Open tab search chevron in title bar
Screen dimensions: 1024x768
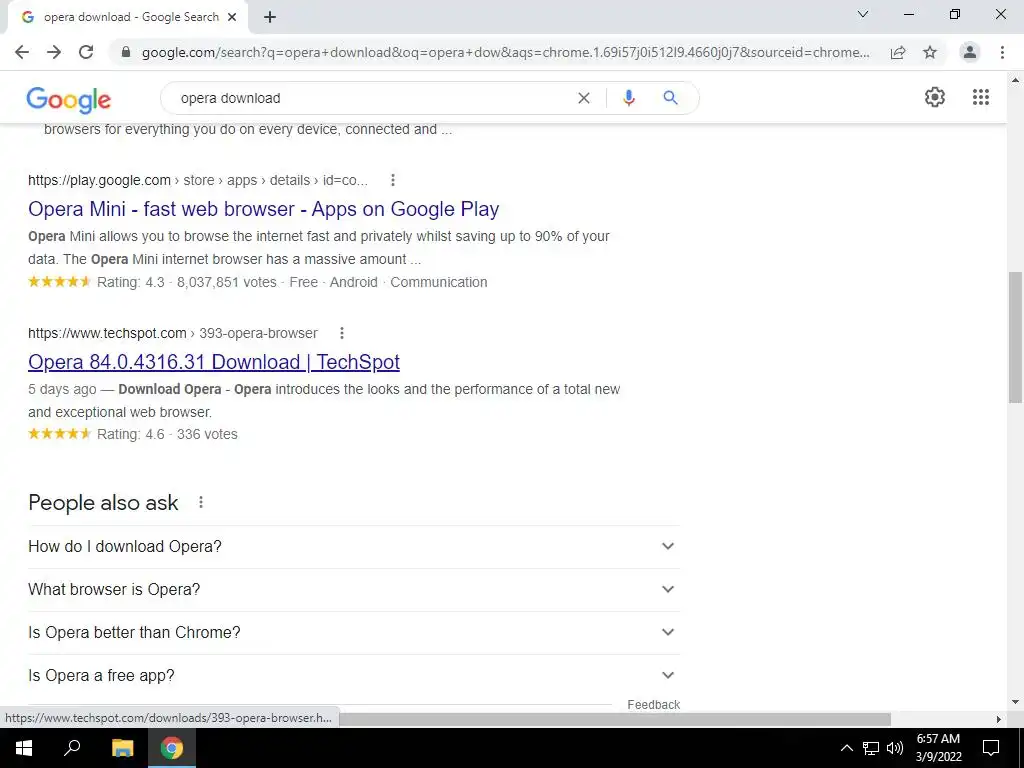click(x=863, y=14)
